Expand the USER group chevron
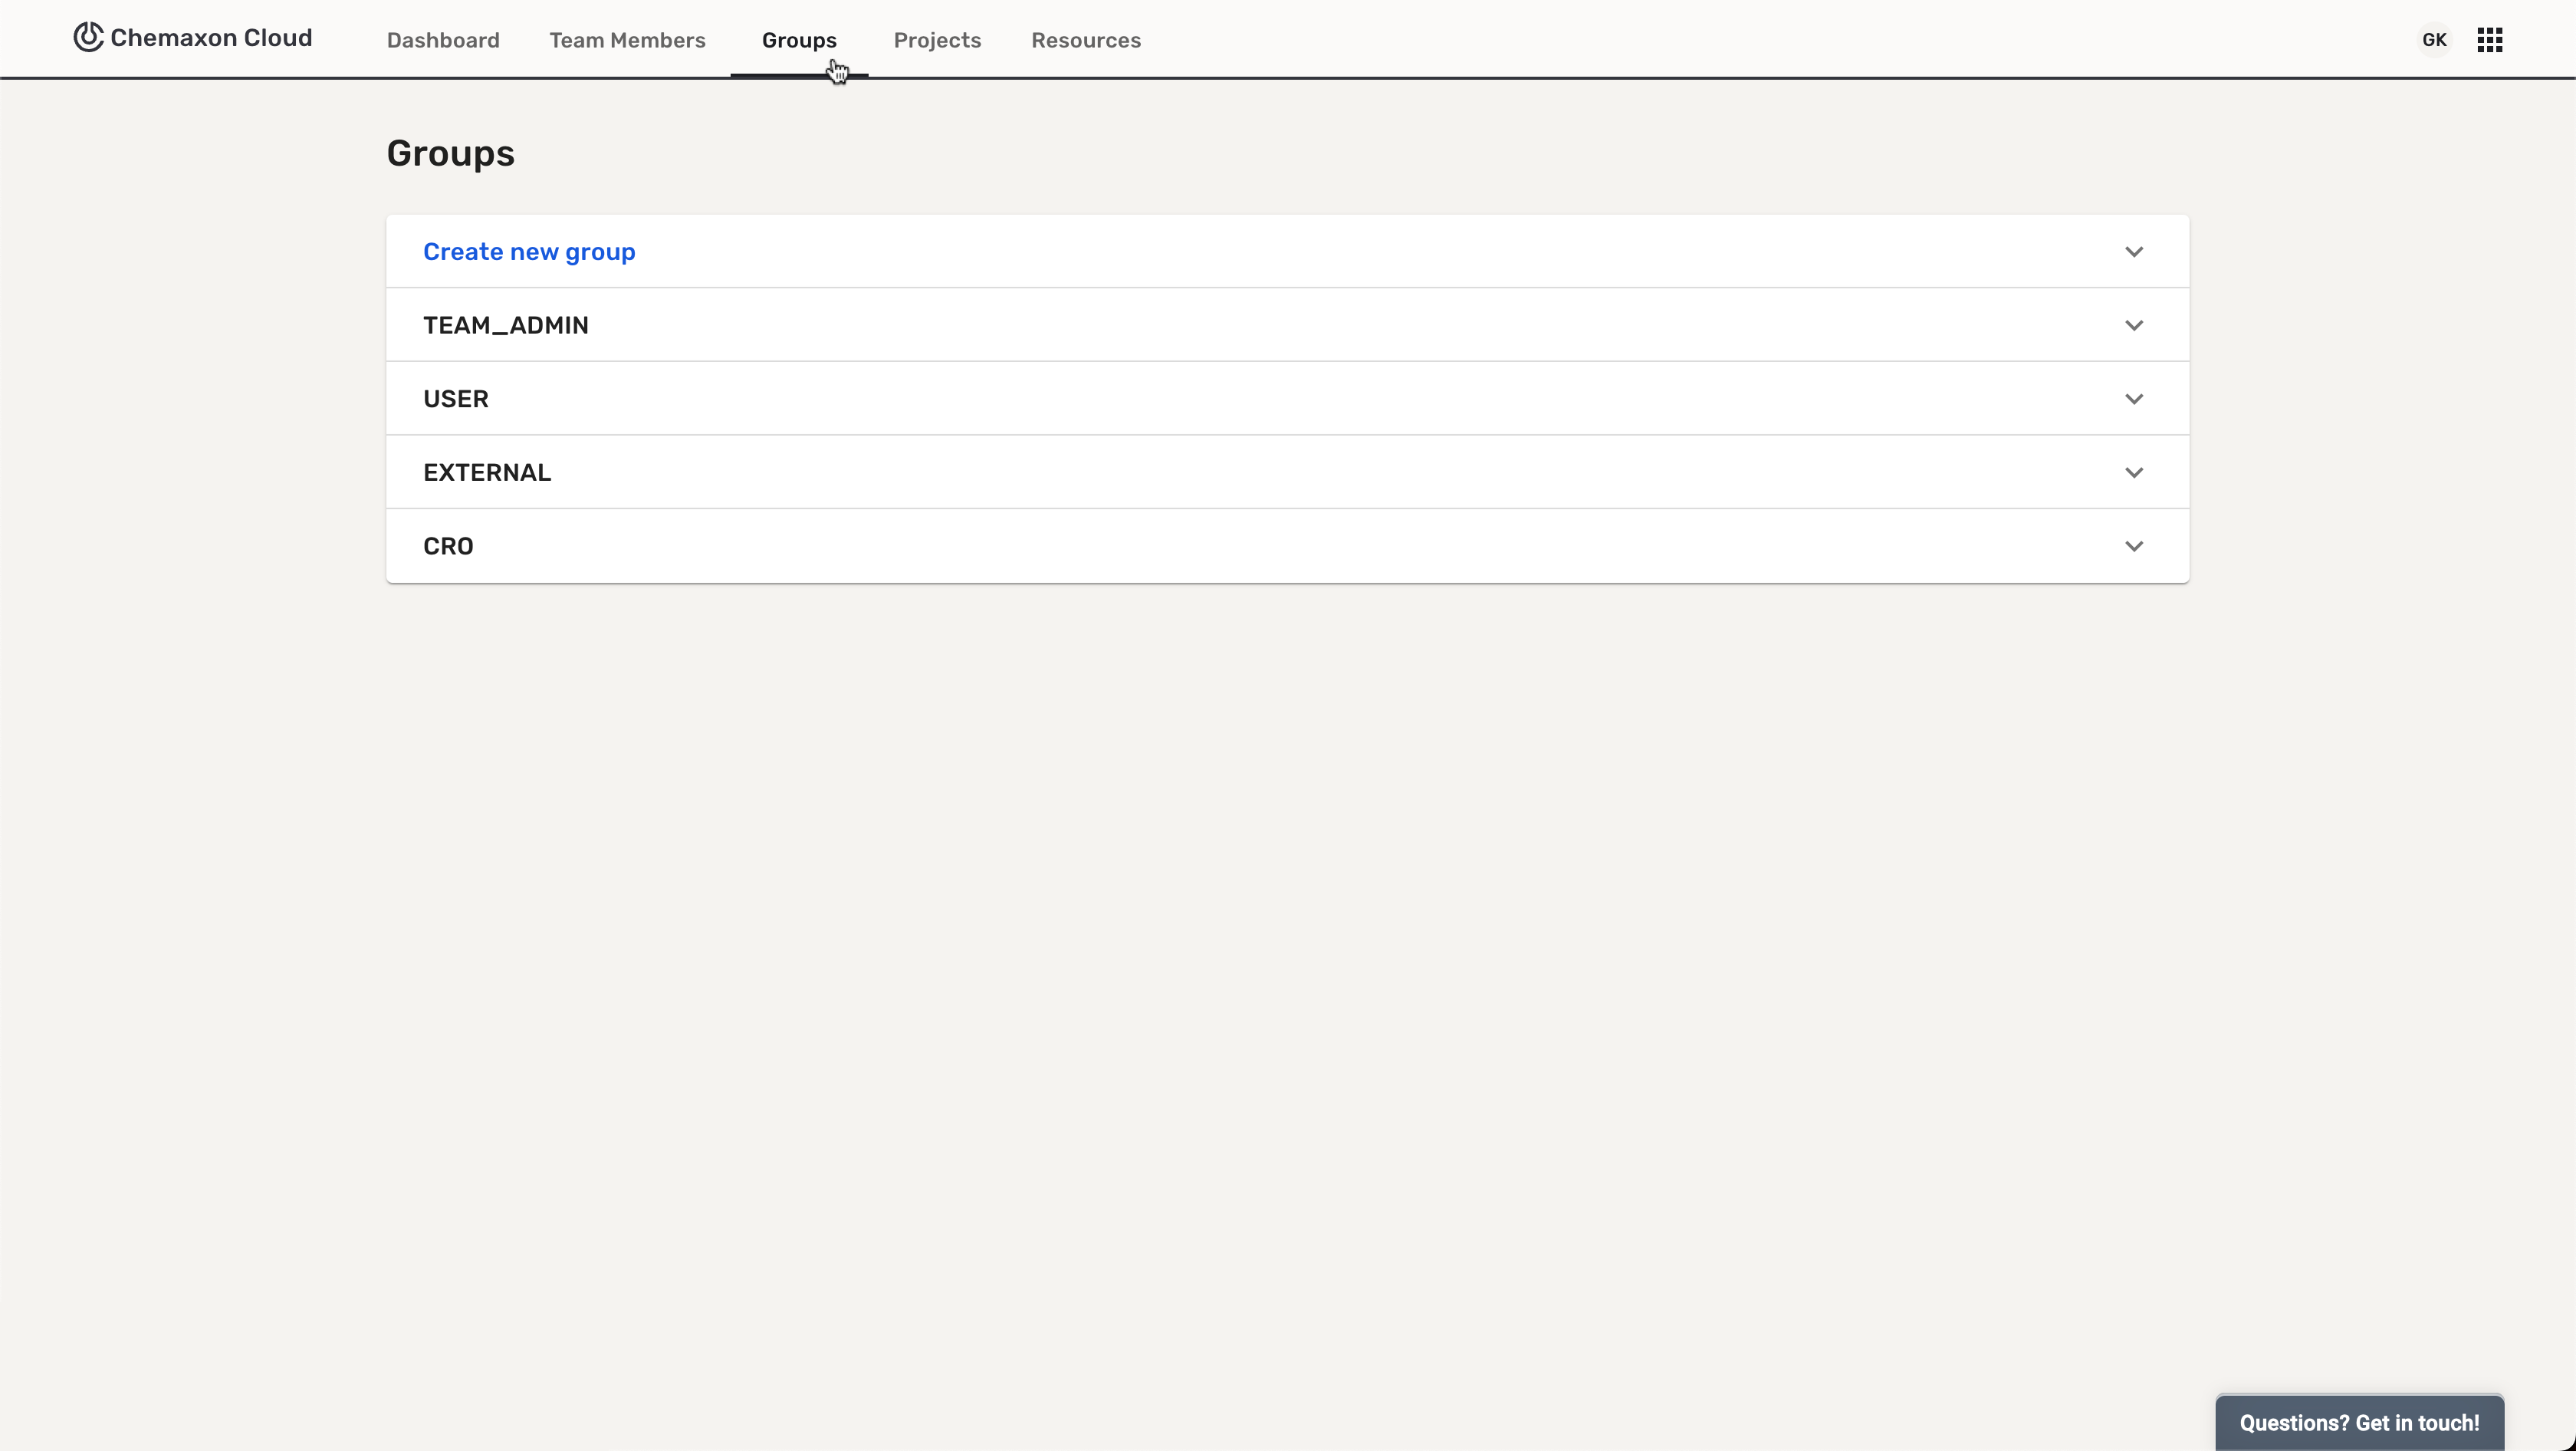The image size is (2576, 1451). tap(2134, 398)
